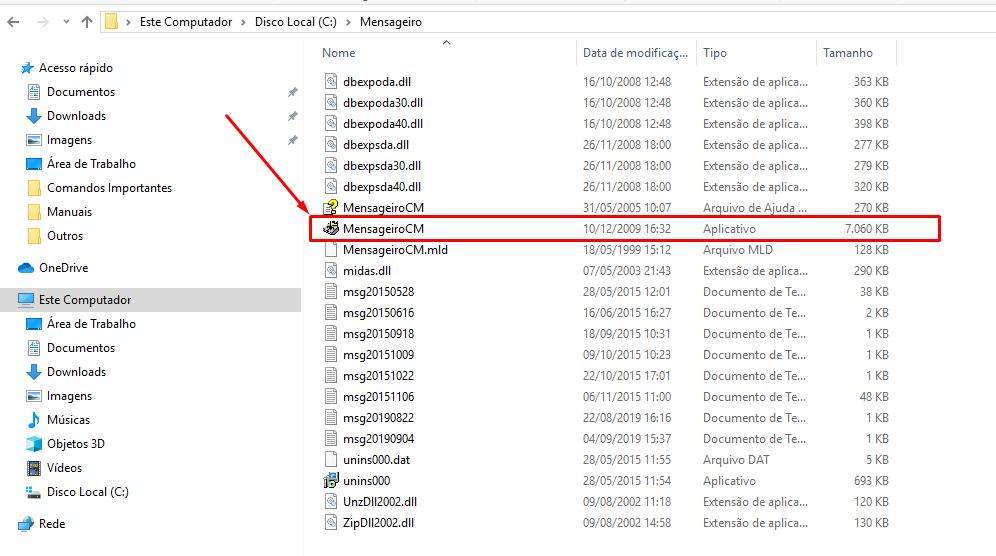The width and height of the screenshot is (996, 556).
Task: Open 'Músicas' under Este Computador
Action: tap(69, 420)
